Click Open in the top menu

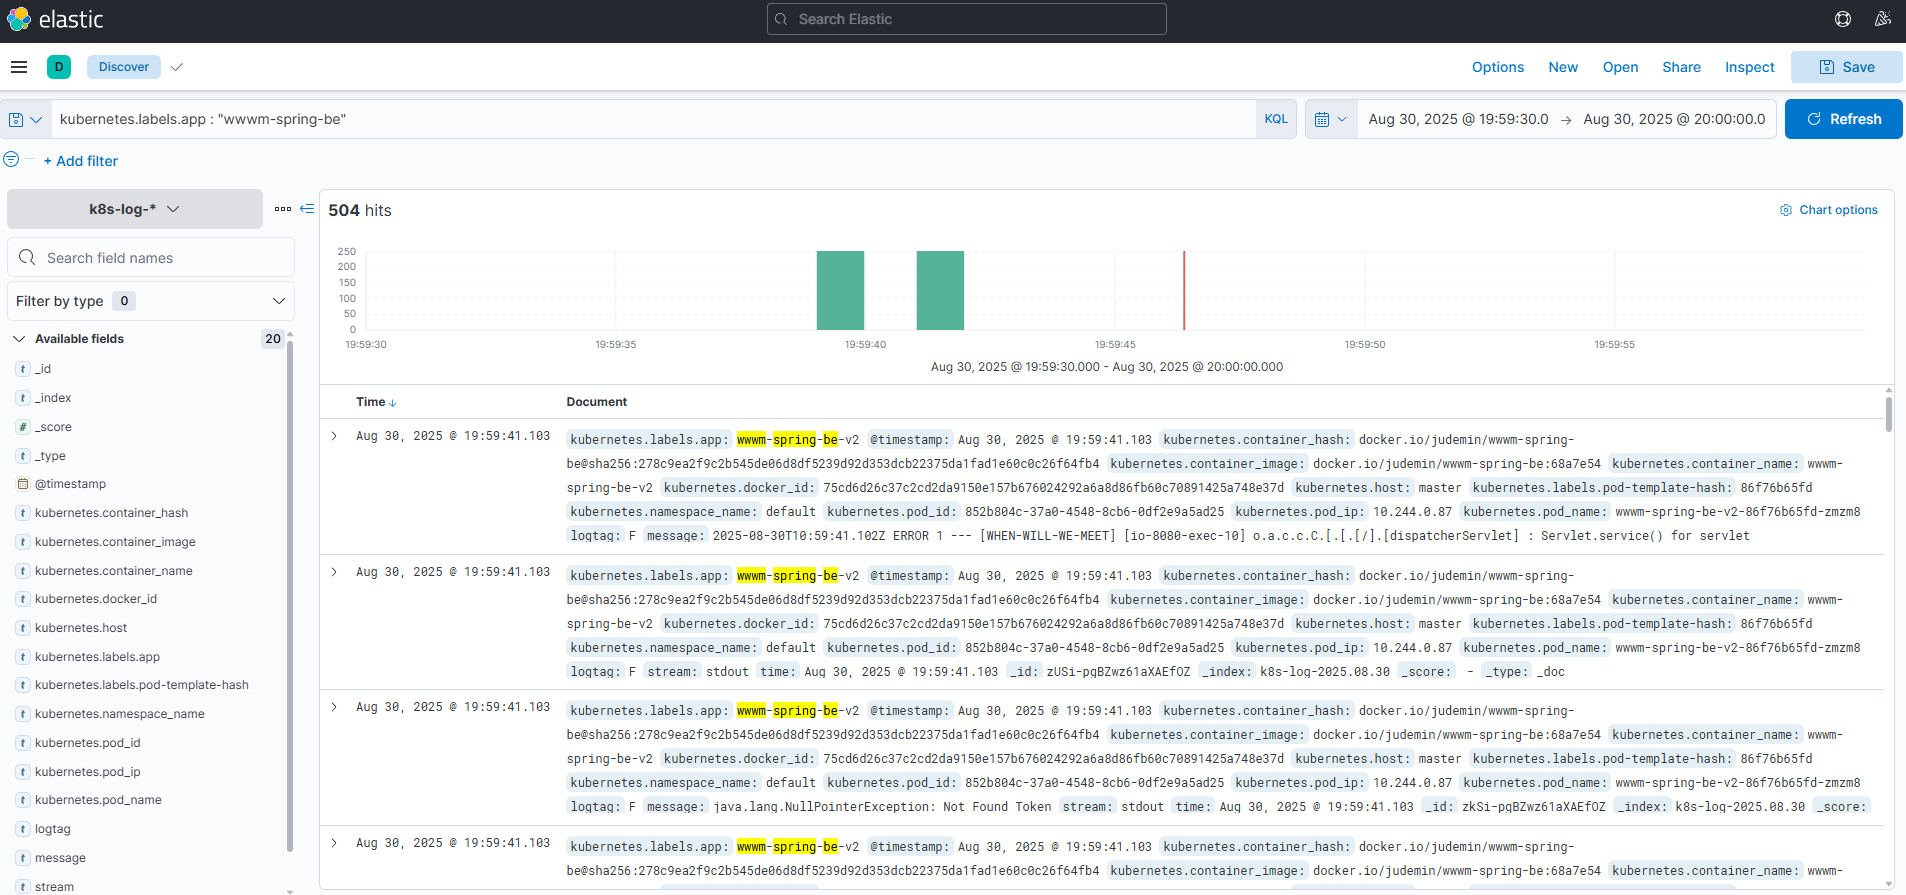1620,67
